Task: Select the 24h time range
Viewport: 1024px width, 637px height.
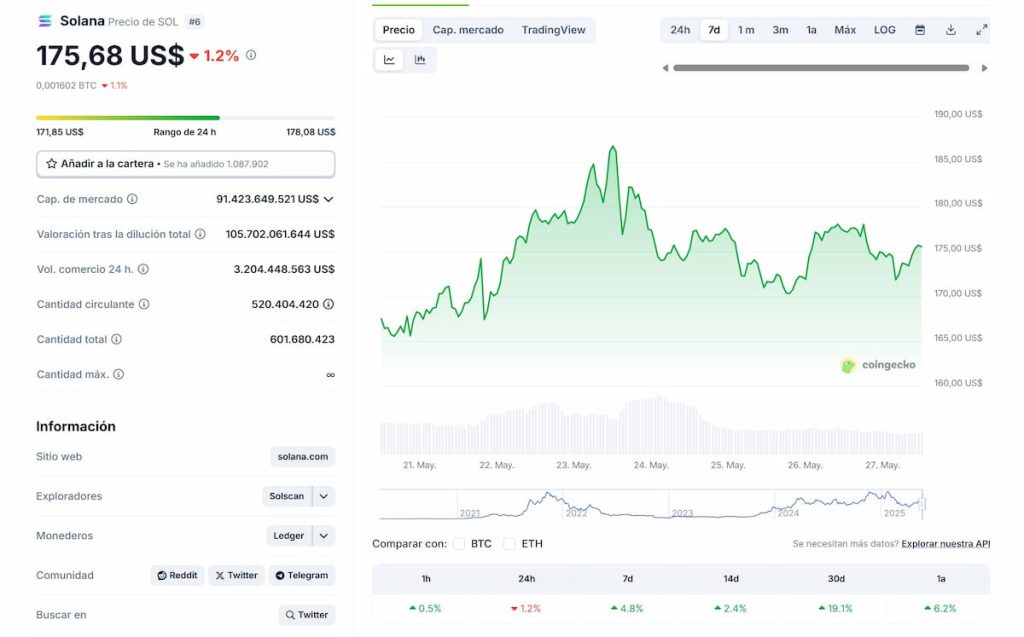Action: click(x=680, y=30)
